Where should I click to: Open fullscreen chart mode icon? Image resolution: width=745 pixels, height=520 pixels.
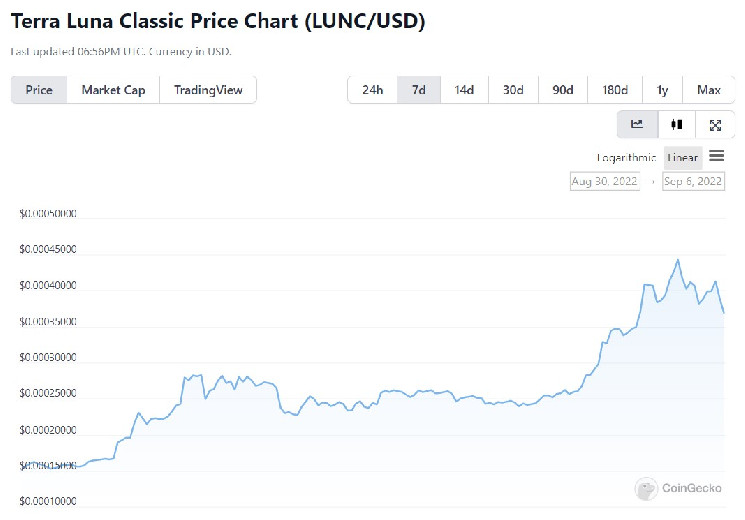pyautogui.click(x=715, y=125)
